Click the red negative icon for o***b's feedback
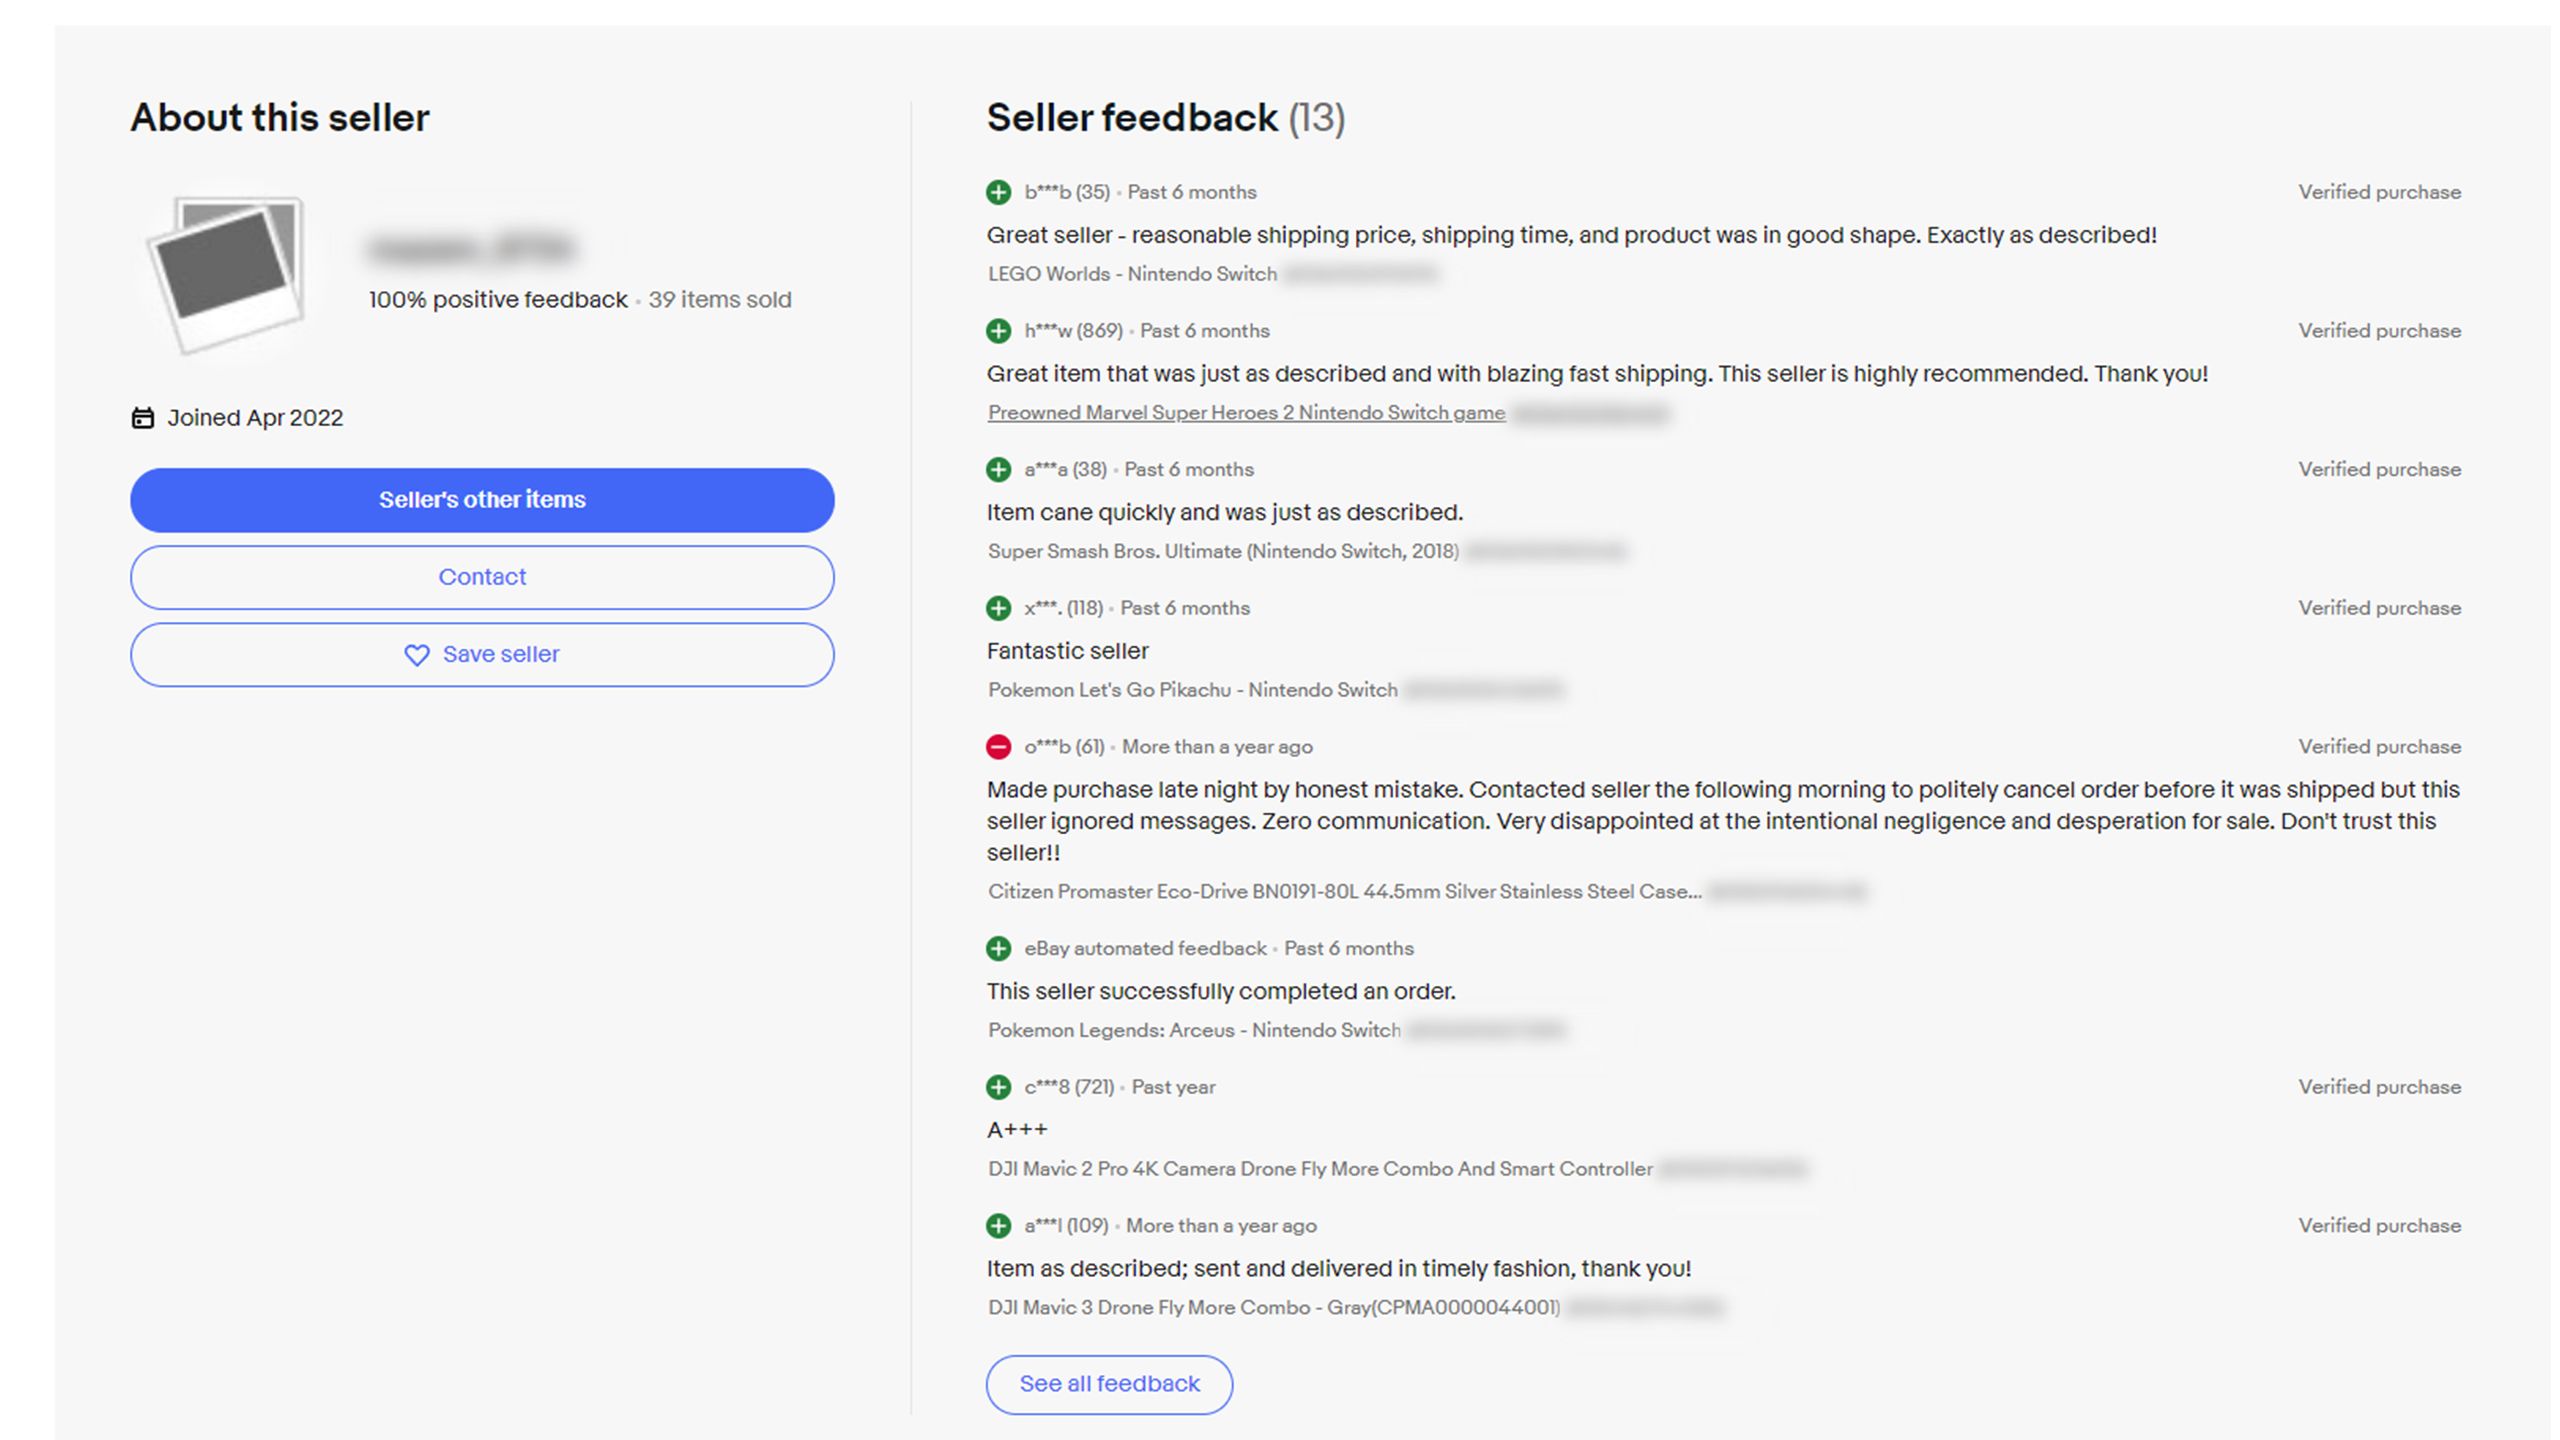 coord(998,747)
